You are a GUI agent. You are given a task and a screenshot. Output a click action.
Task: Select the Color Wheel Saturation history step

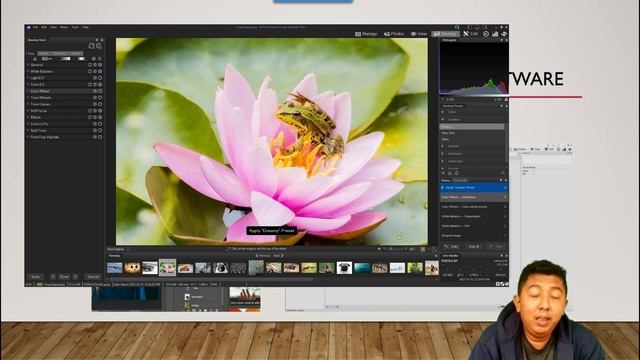473,197
